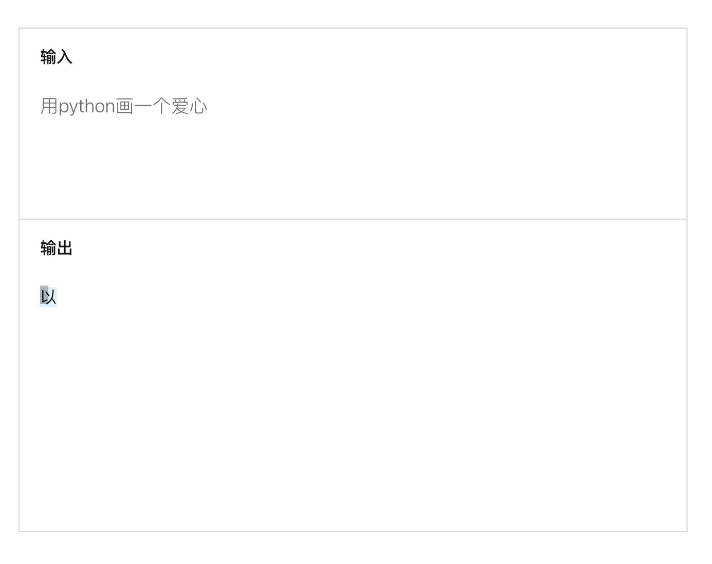Click the word python in the prompt

click(x=87, y=107)
